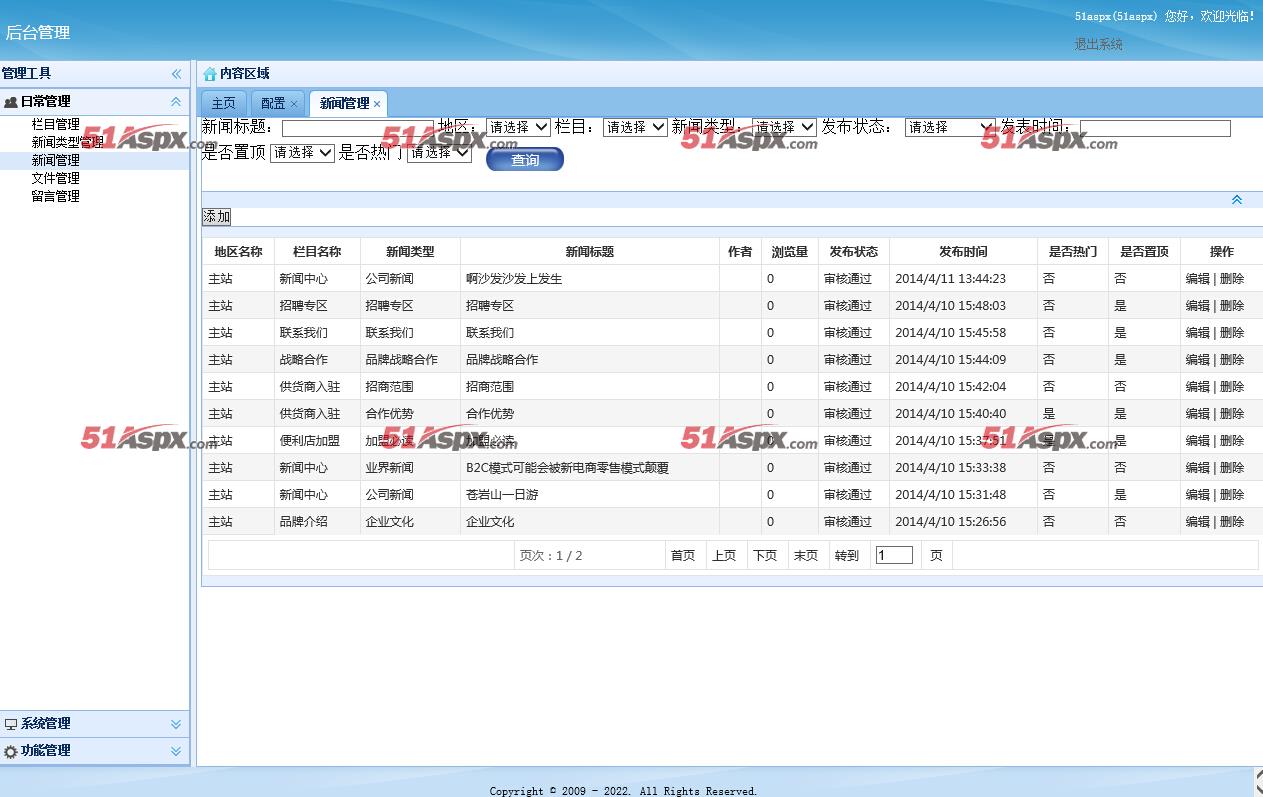Open the 新闻类型 filter dropdown

tap(784, 127)
